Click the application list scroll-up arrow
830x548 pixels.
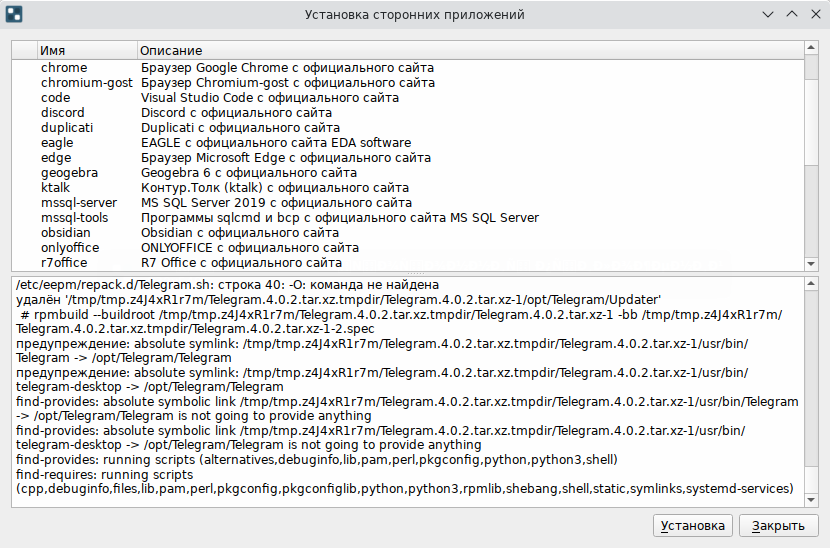click(812, 49)
